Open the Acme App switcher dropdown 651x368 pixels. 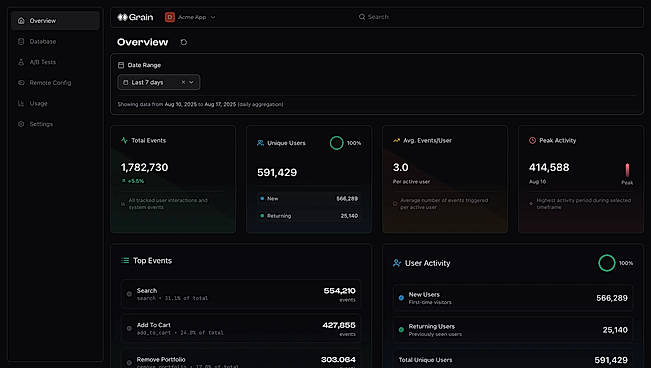tap(191, 17)
